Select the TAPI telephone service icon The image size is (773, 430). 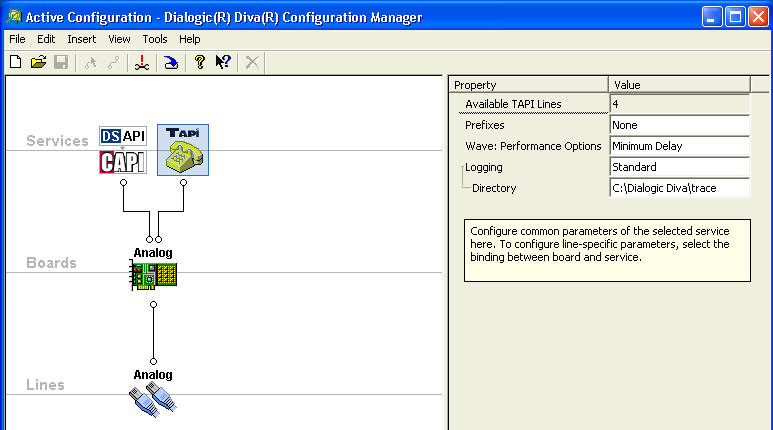pyautogui.click(x=183, y=150)
